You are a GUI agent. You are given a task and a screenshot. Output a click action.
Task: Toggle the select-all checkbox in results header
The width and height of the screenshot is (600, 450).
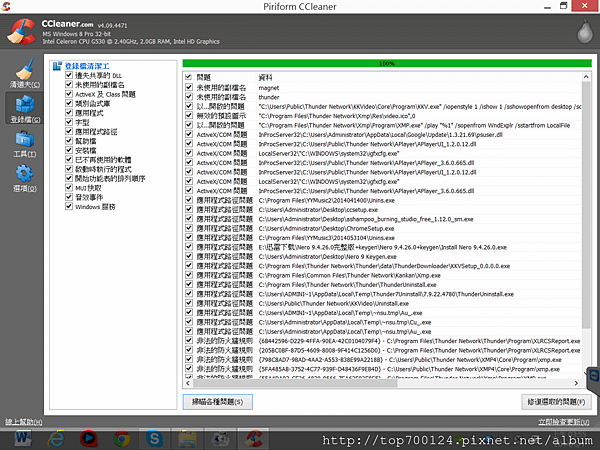coord(189,77)
